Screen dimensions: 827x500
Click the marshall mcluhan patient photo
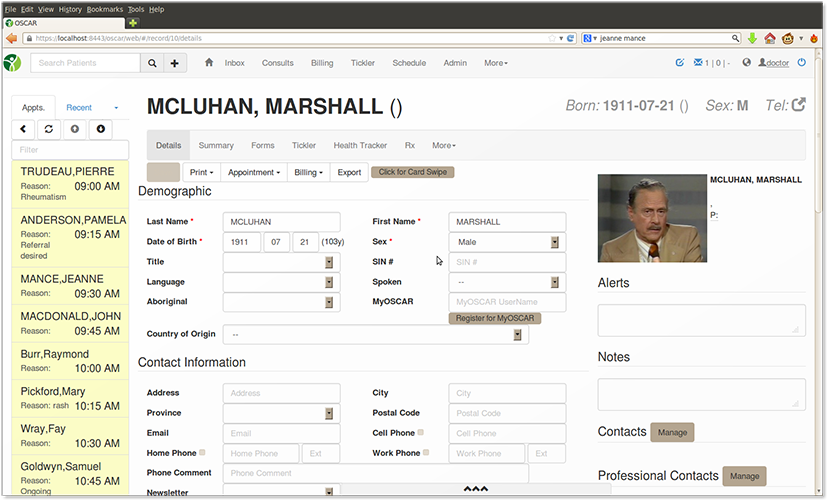(x=652, y=218)
